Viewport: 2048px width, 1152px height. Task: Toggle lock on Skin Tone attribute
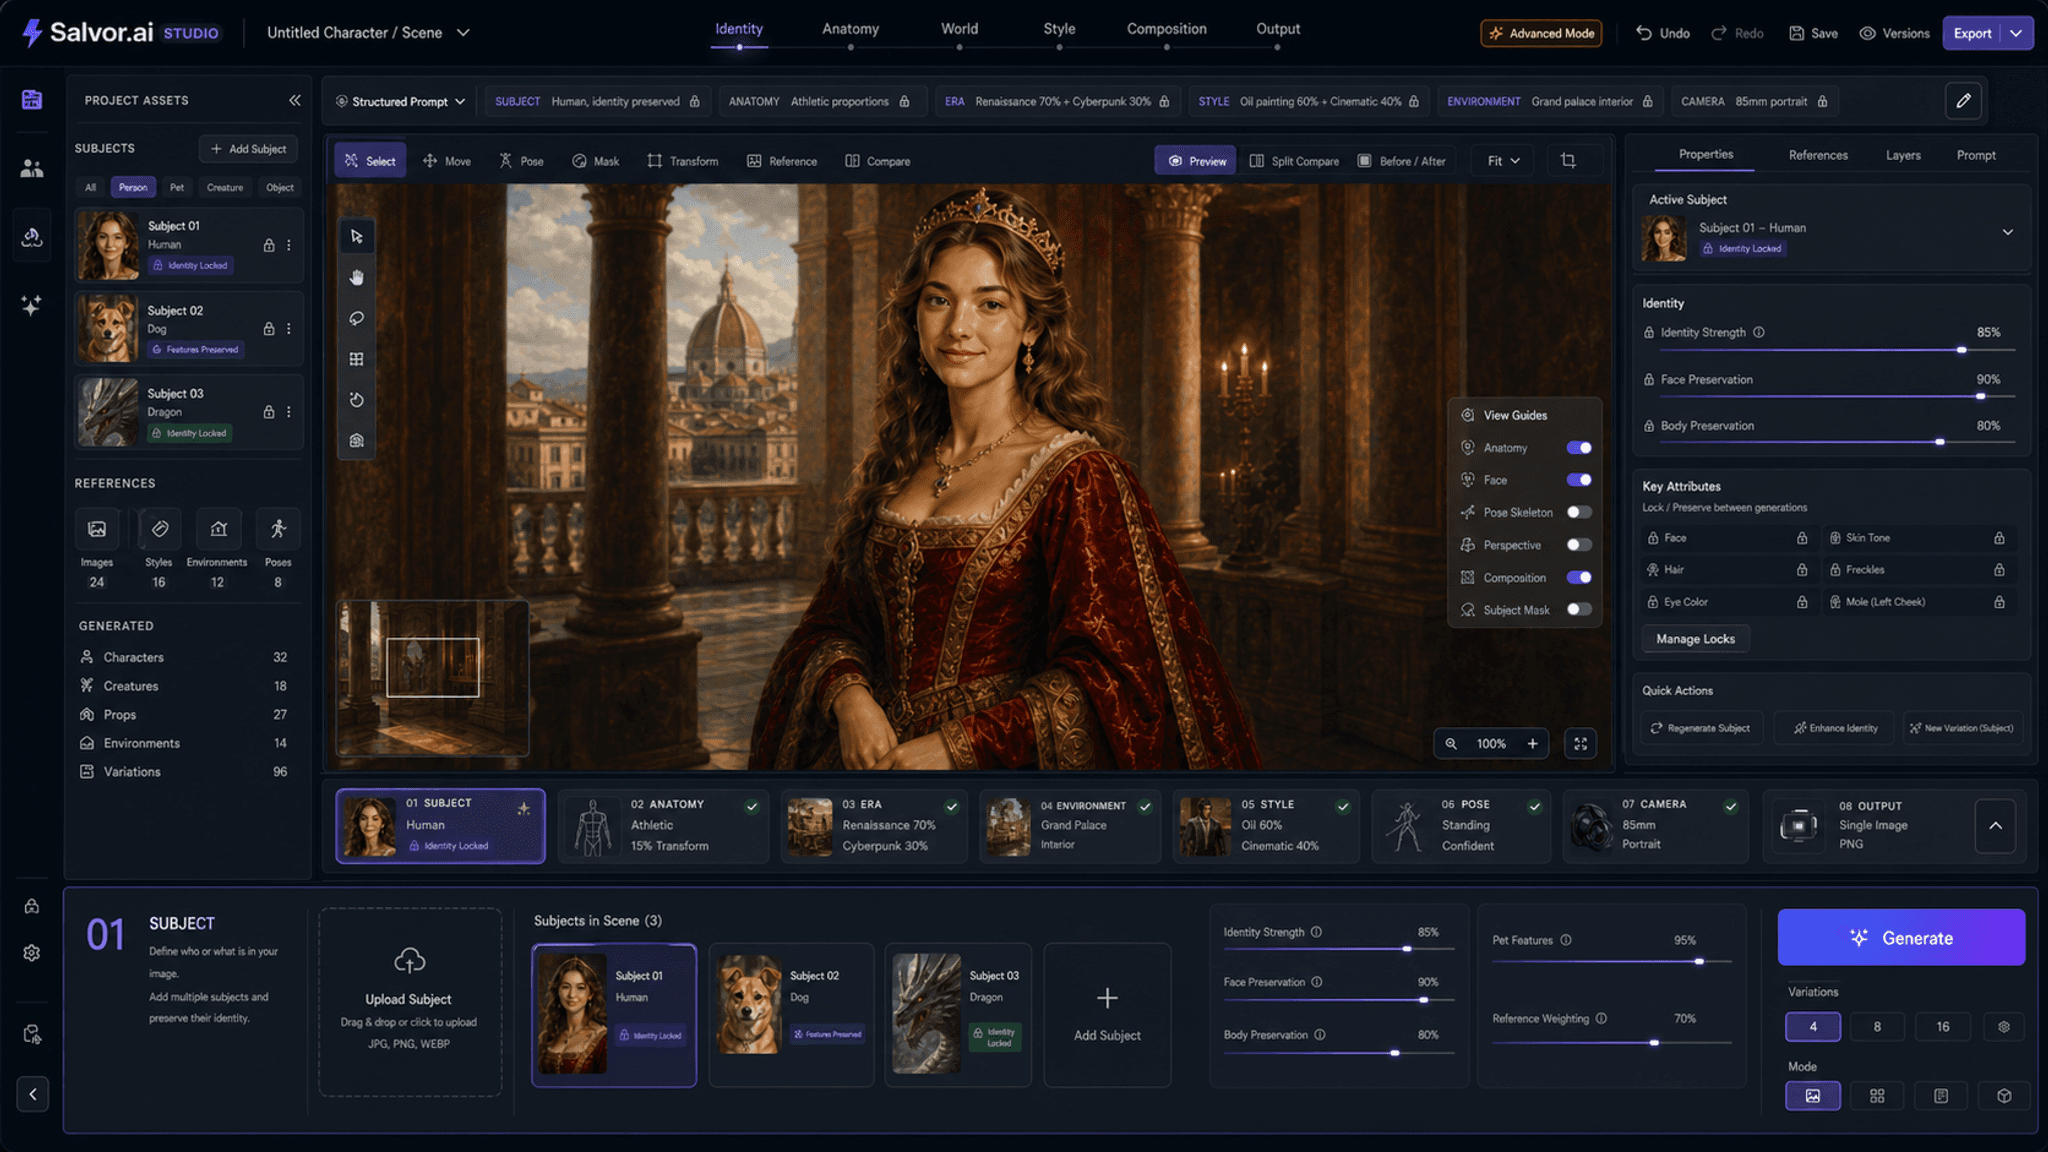1999,538
